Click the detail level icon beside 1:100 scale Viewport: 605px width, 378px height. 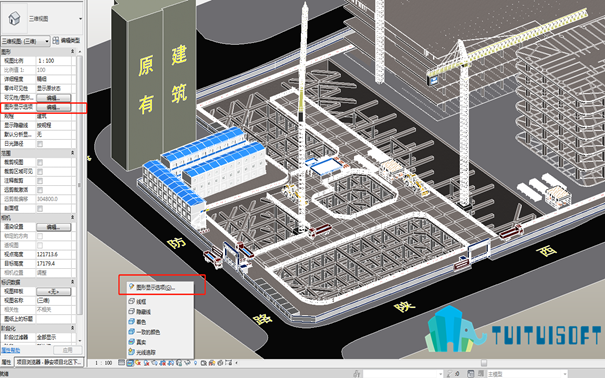pos(122,363)
